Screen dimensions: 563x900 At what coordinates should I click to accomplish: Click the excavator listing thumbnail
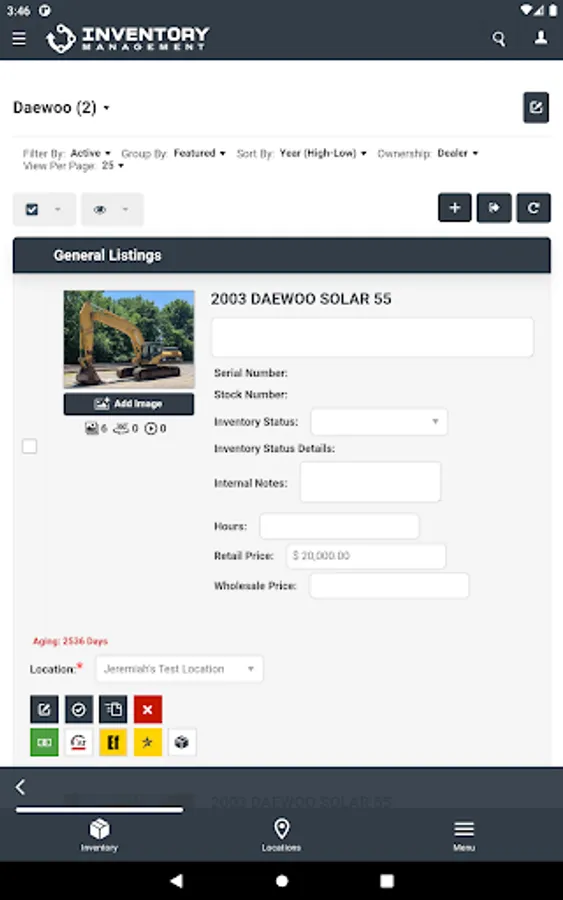point(129,339)
